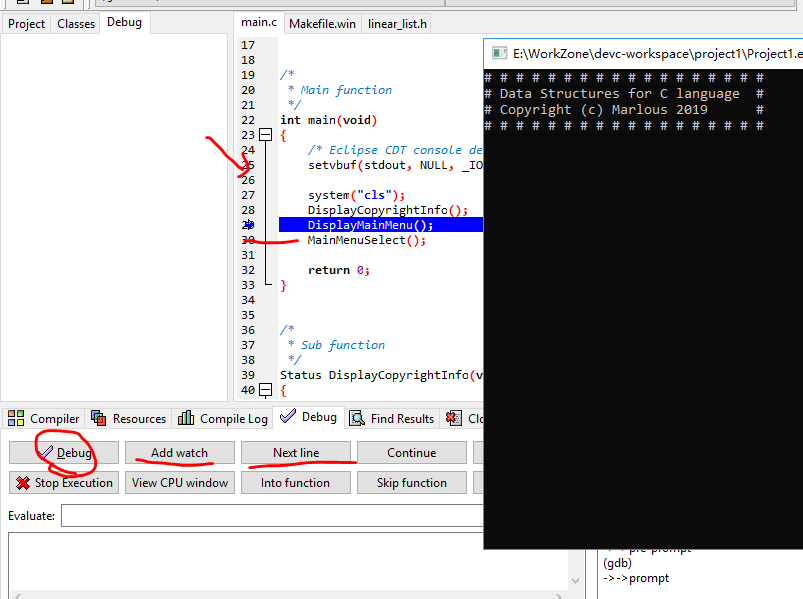803x599 pixels.
Task: Click the Debug tab checkmark icon
Action: pos(288,416)
